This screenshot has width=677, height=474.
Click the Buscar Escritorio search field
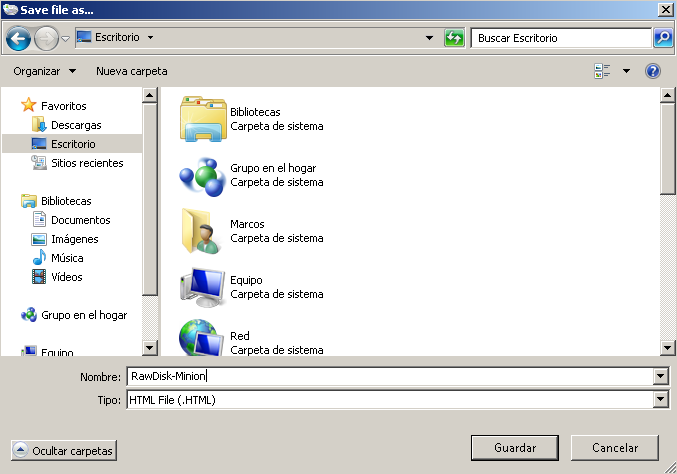[560, 38]
